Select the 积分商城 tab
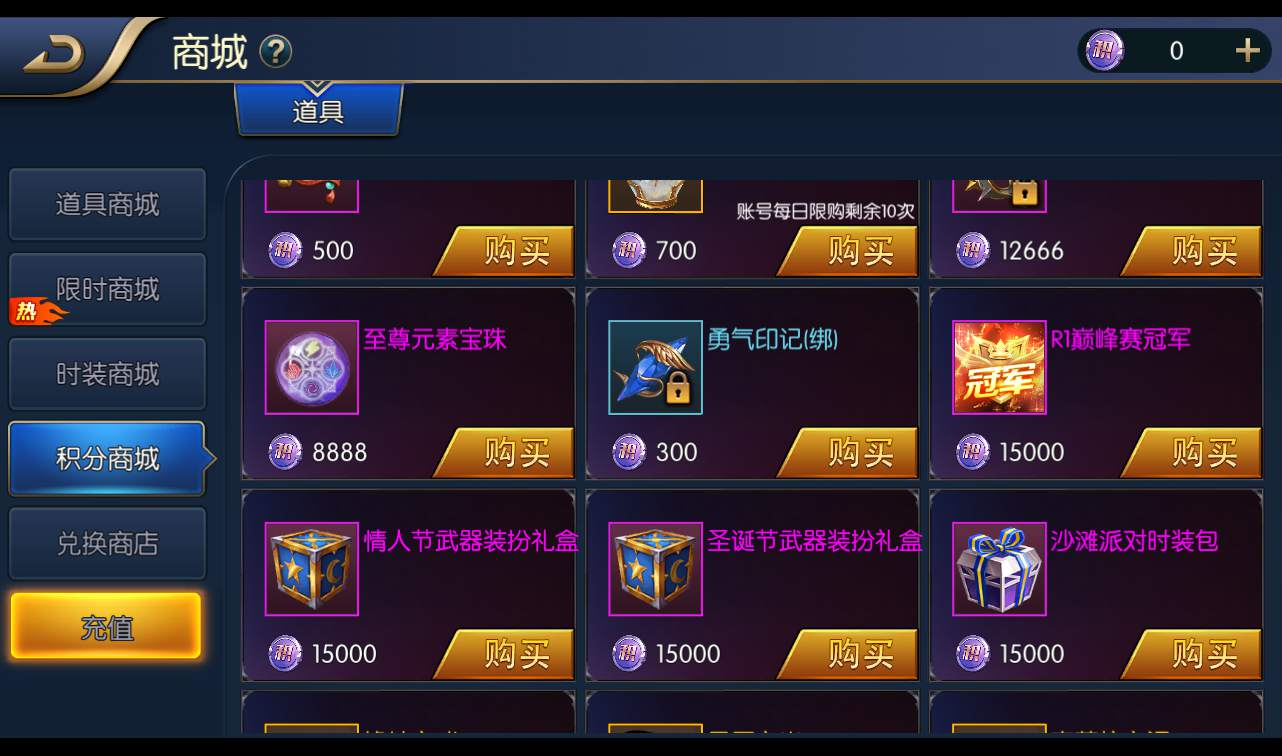 (107, 459)
